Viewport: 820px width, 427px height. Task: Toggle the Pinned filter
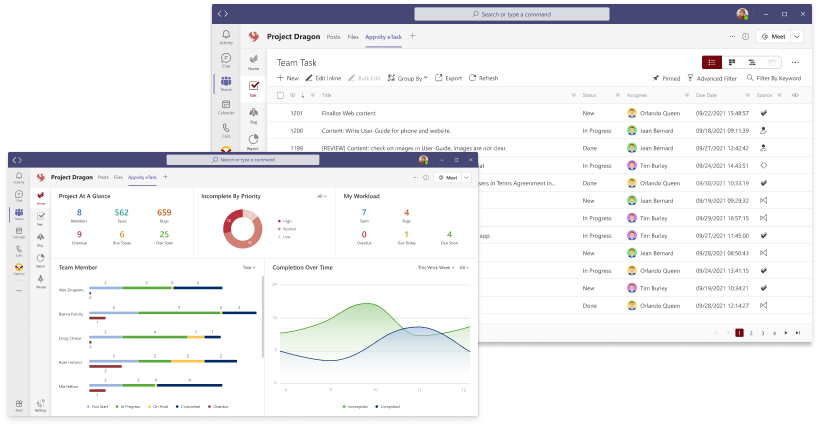(667, 78)
